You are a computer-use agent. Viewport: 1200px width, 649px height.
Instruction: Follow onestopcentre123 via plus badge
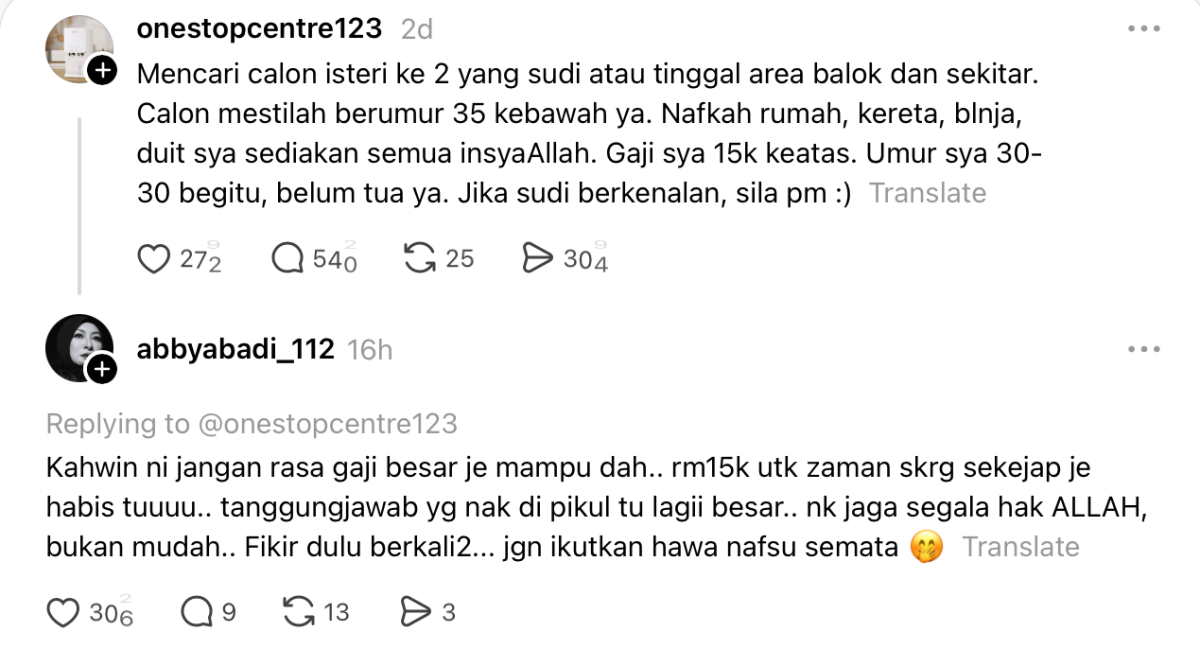[x=102, y=72]
